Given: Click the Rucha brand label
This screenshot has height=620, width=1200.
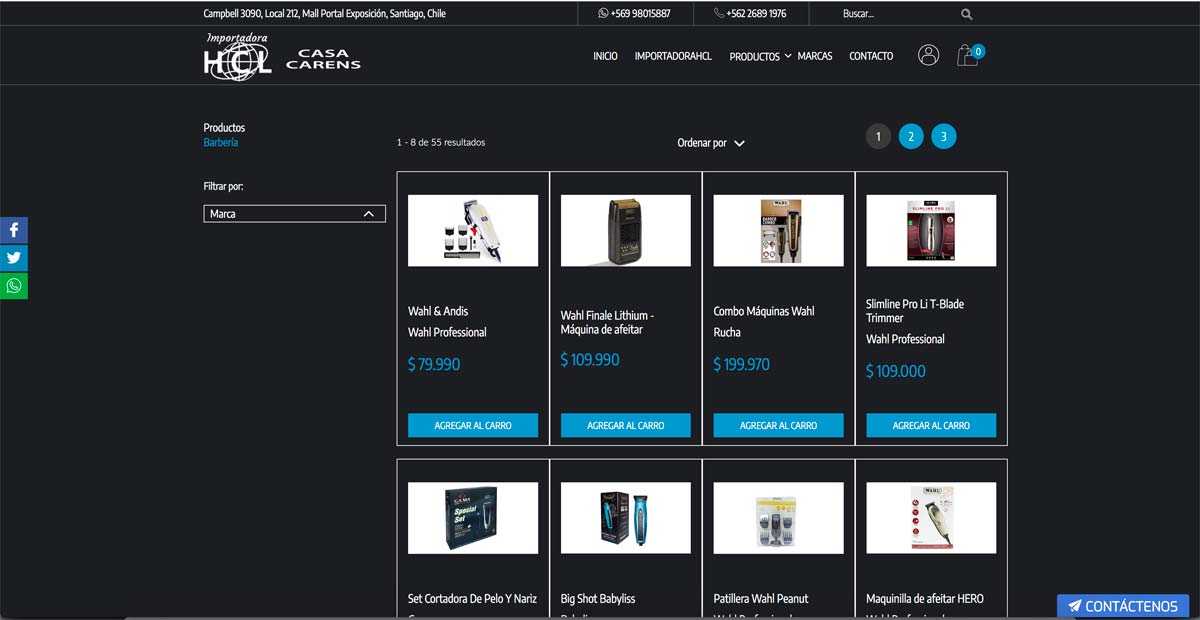Looking at the screenshot, I should [x=727, y=332].
